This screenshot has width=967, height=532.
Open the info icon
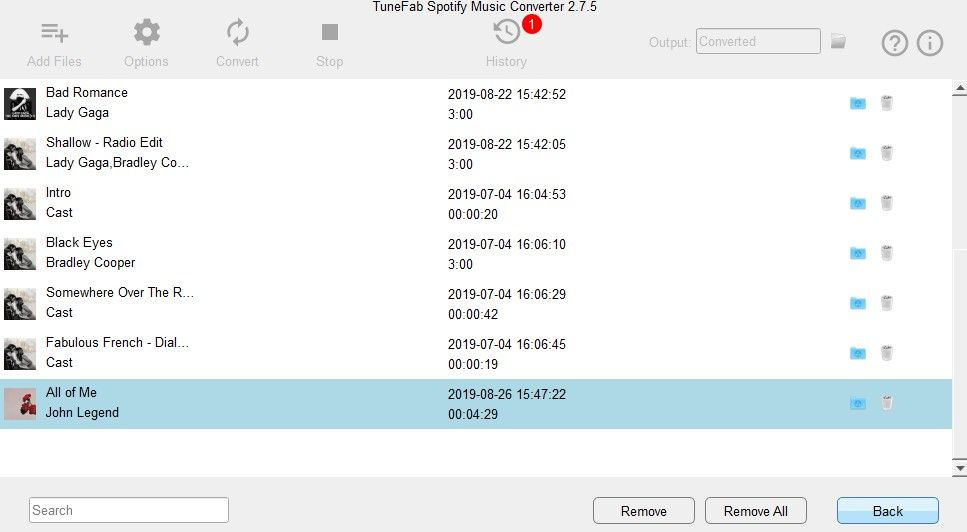(x=929, y=43)
